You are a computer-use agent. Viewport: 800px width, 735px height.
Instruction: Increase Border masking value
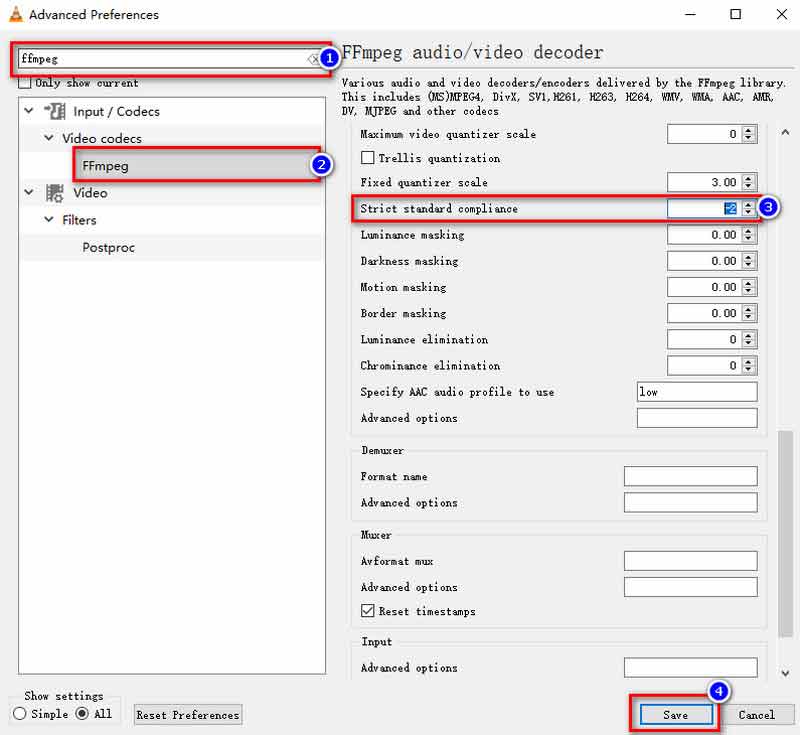coord(748,309)
